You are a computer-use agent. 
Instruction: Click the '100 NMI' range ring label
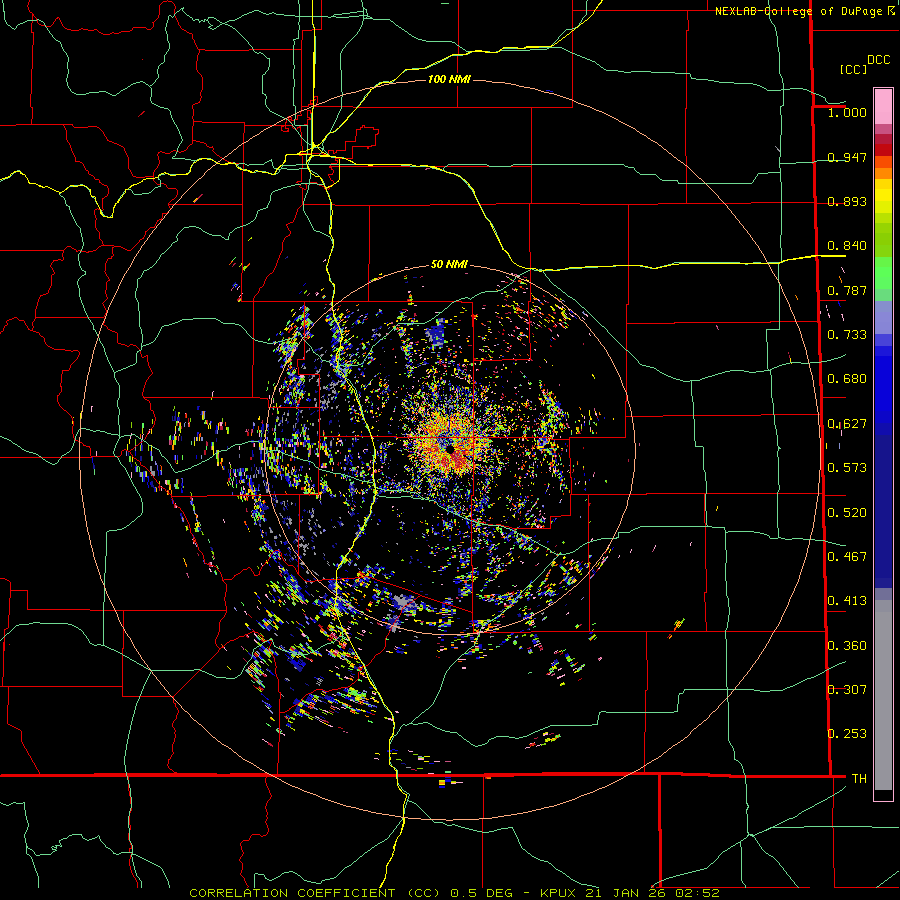coord(449,79)
